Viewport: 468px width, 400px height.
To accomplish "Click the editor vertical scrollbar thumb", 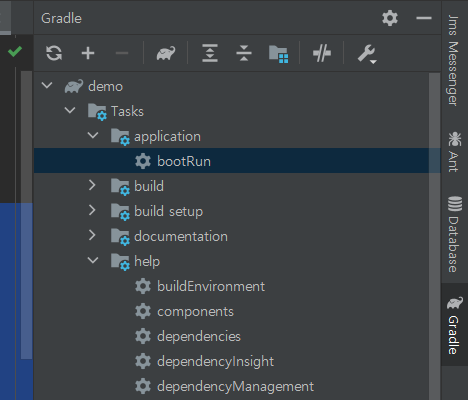I will point(27,215).
